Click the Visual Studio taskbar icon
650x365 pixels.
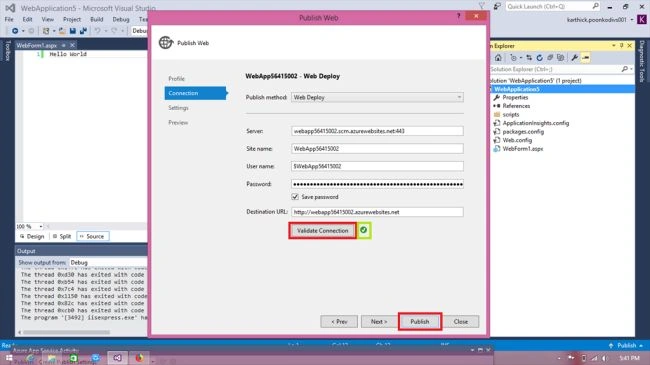point(117,358)
